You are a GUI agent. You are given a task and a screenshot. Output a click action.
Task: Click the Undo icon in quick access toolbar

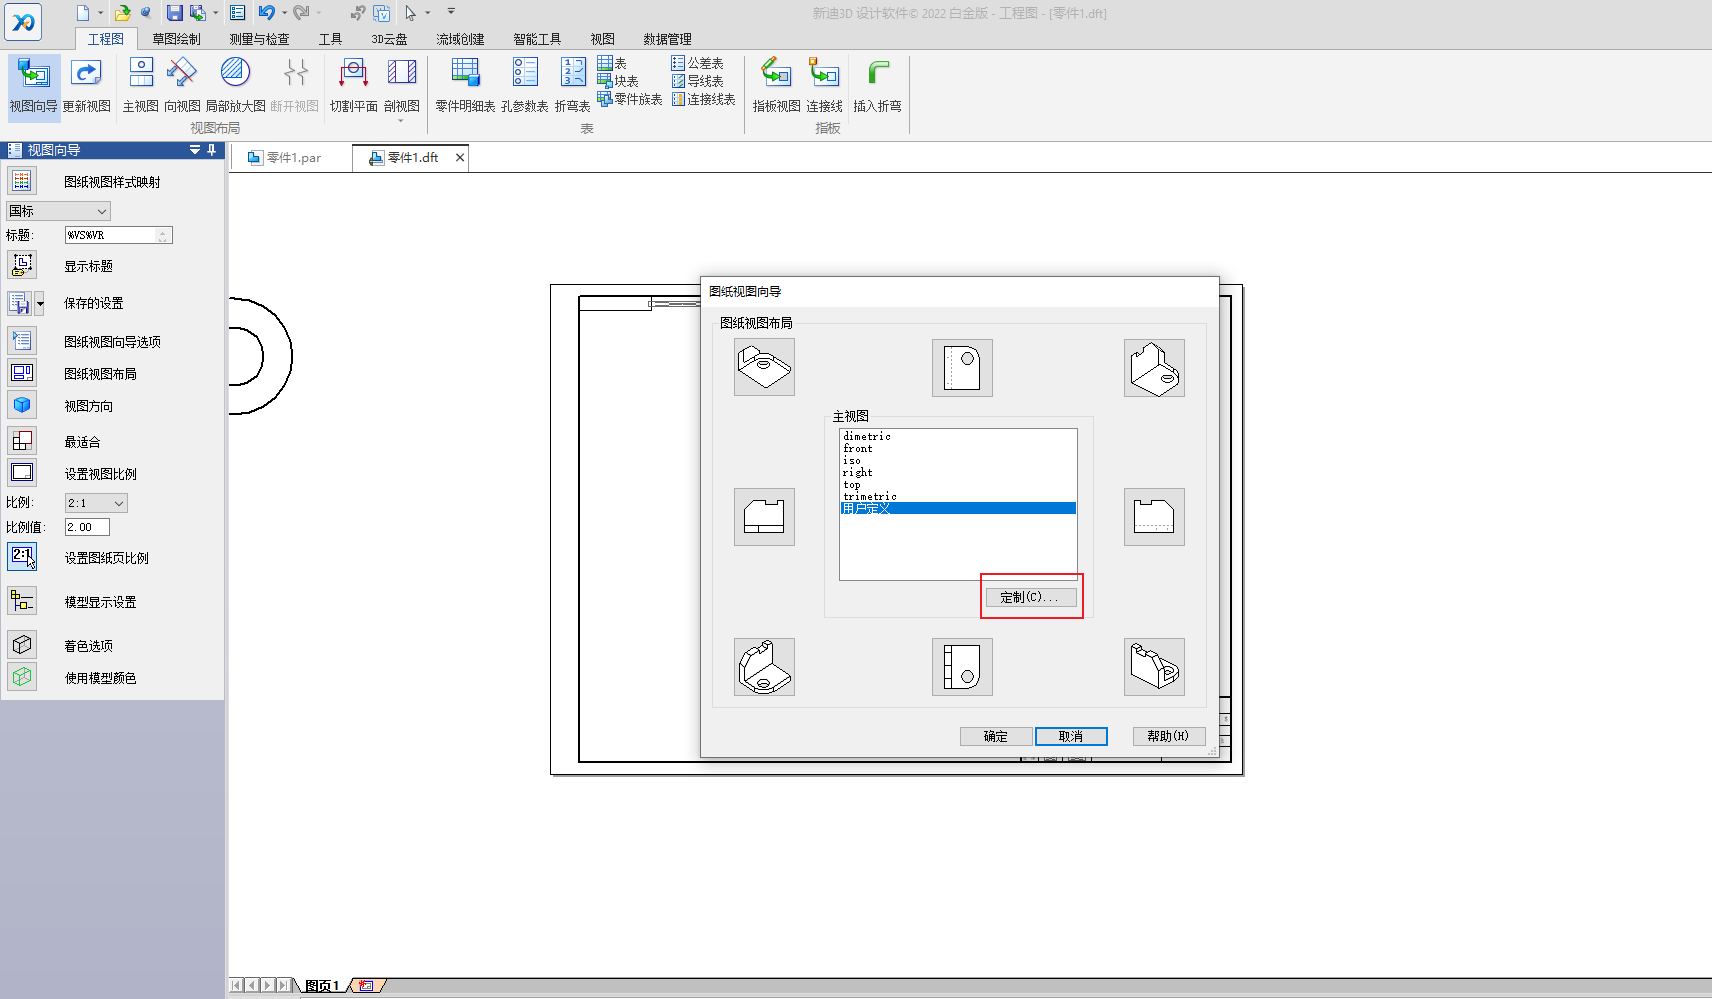pyautogui.click(x=266, y=13)
